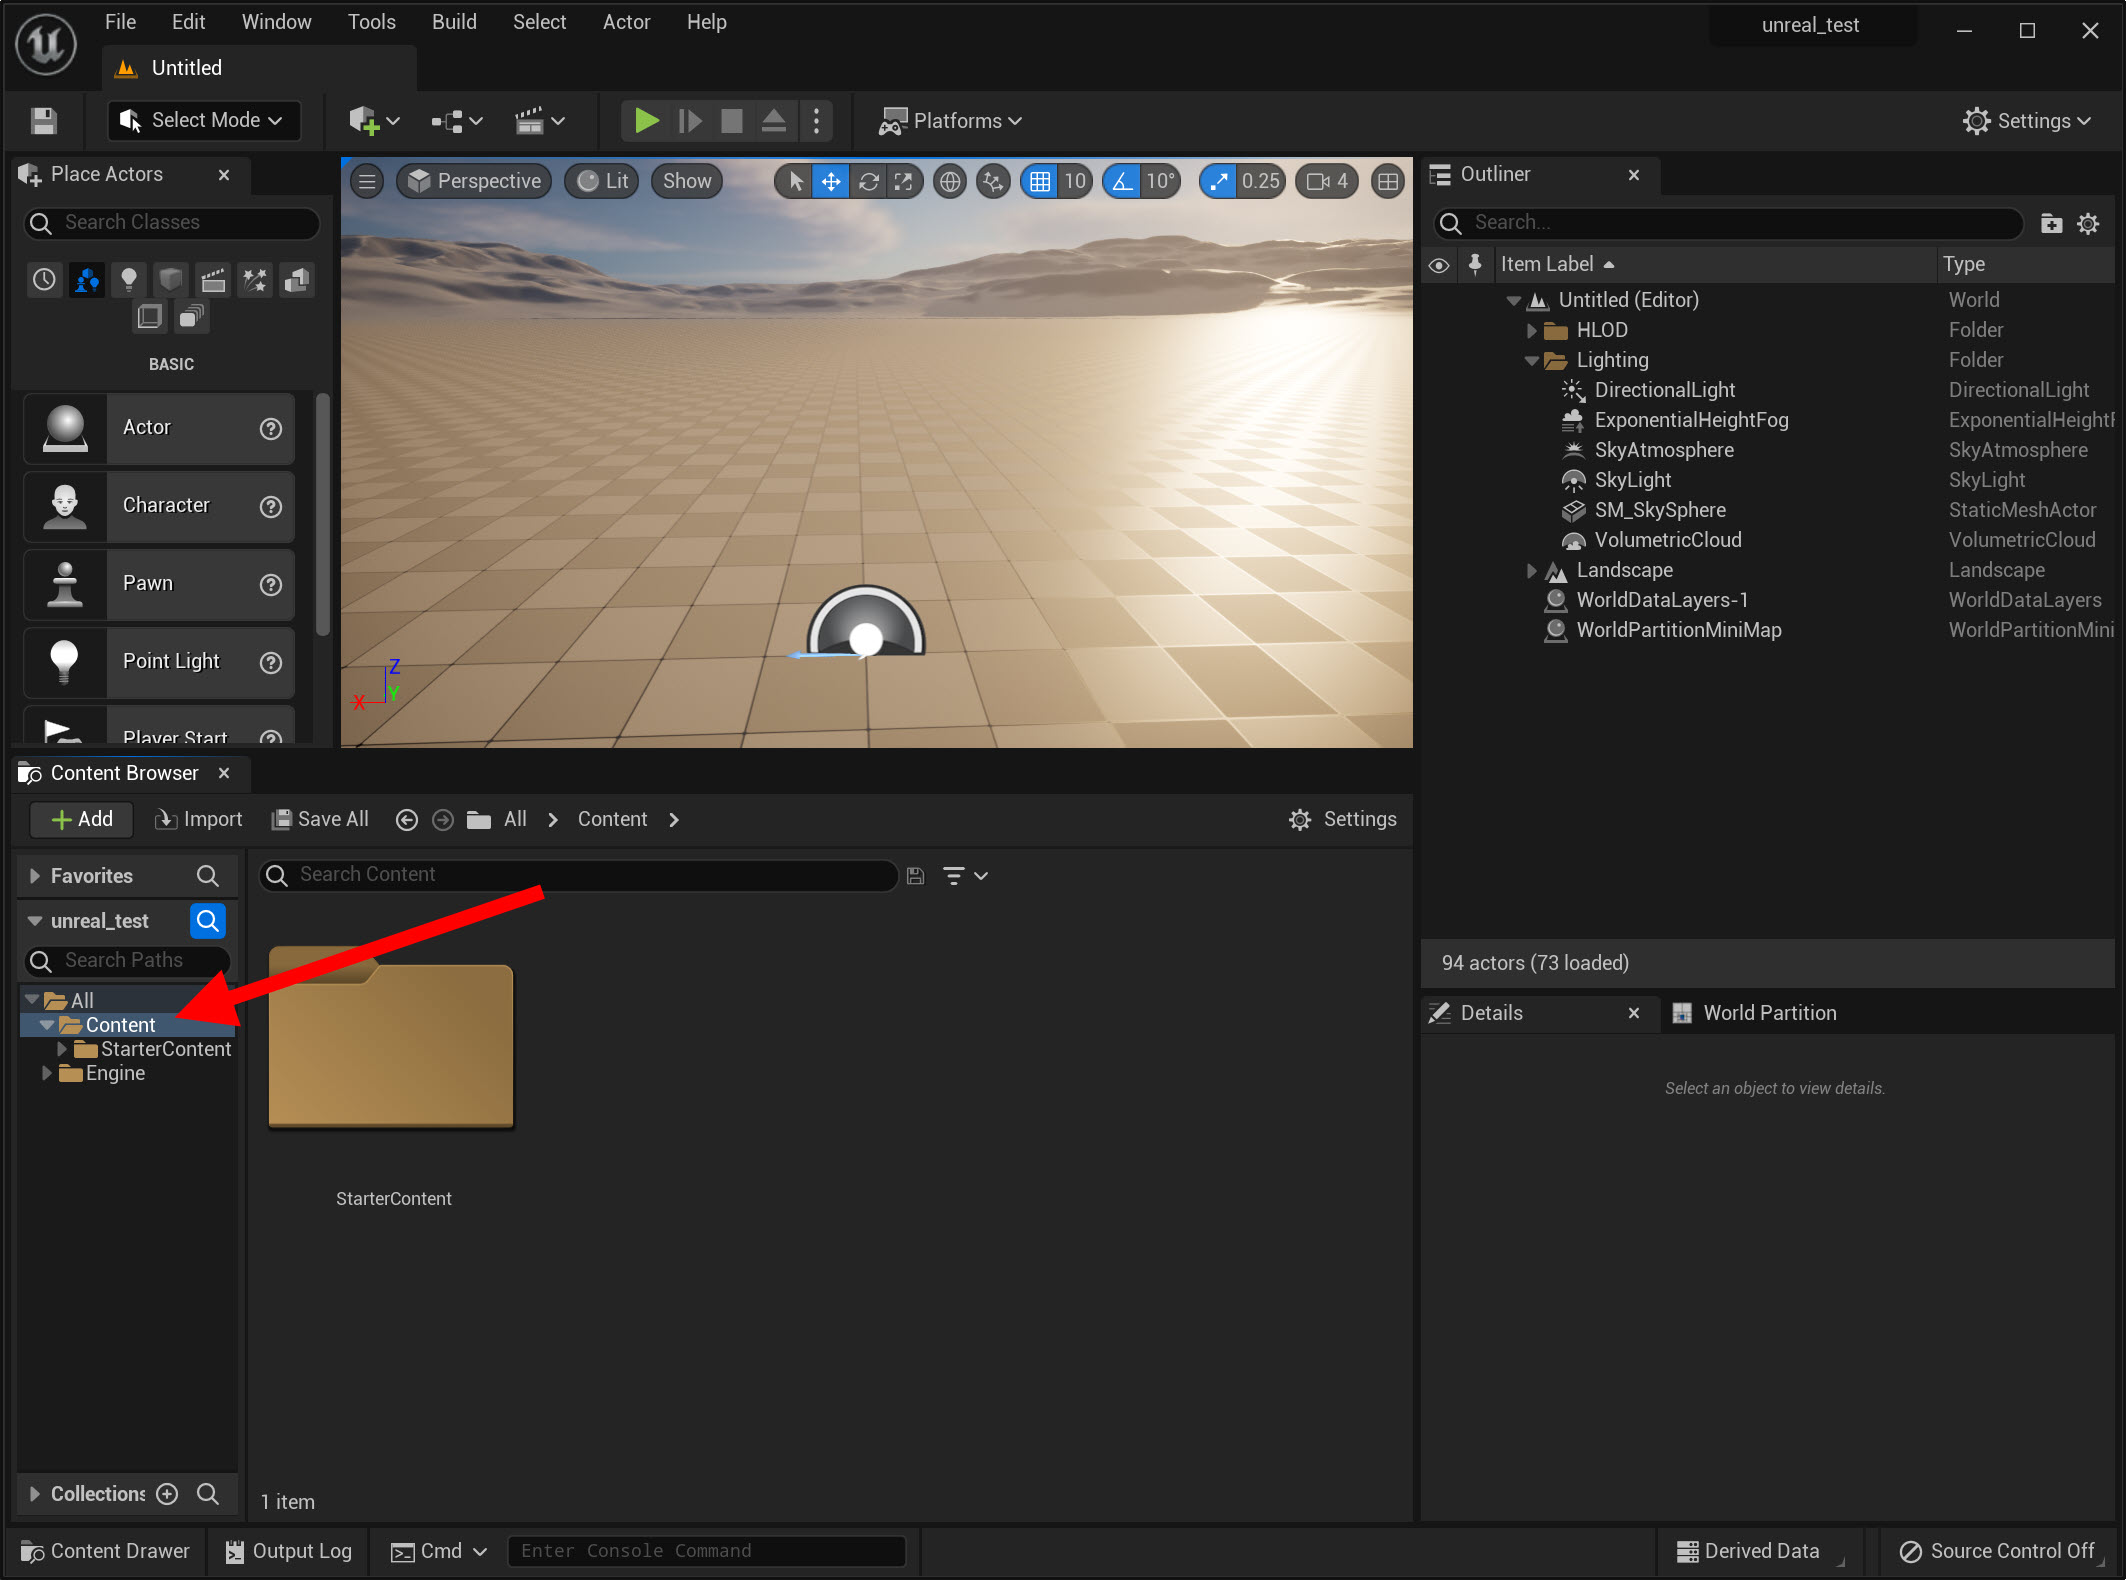Expand the Landscape item in Outliner
The width and height of the screenshot is (2126, 1580).
point(1531,570)
